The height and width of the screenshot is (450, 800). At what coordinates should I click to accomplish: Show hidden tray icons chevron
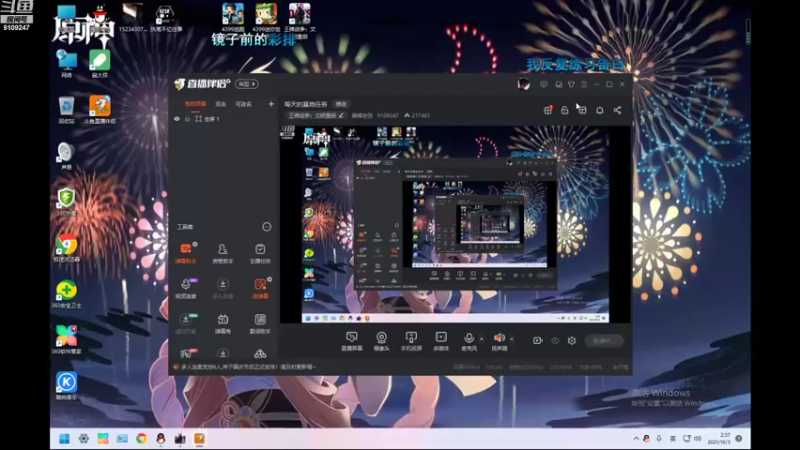coord(636,439)
